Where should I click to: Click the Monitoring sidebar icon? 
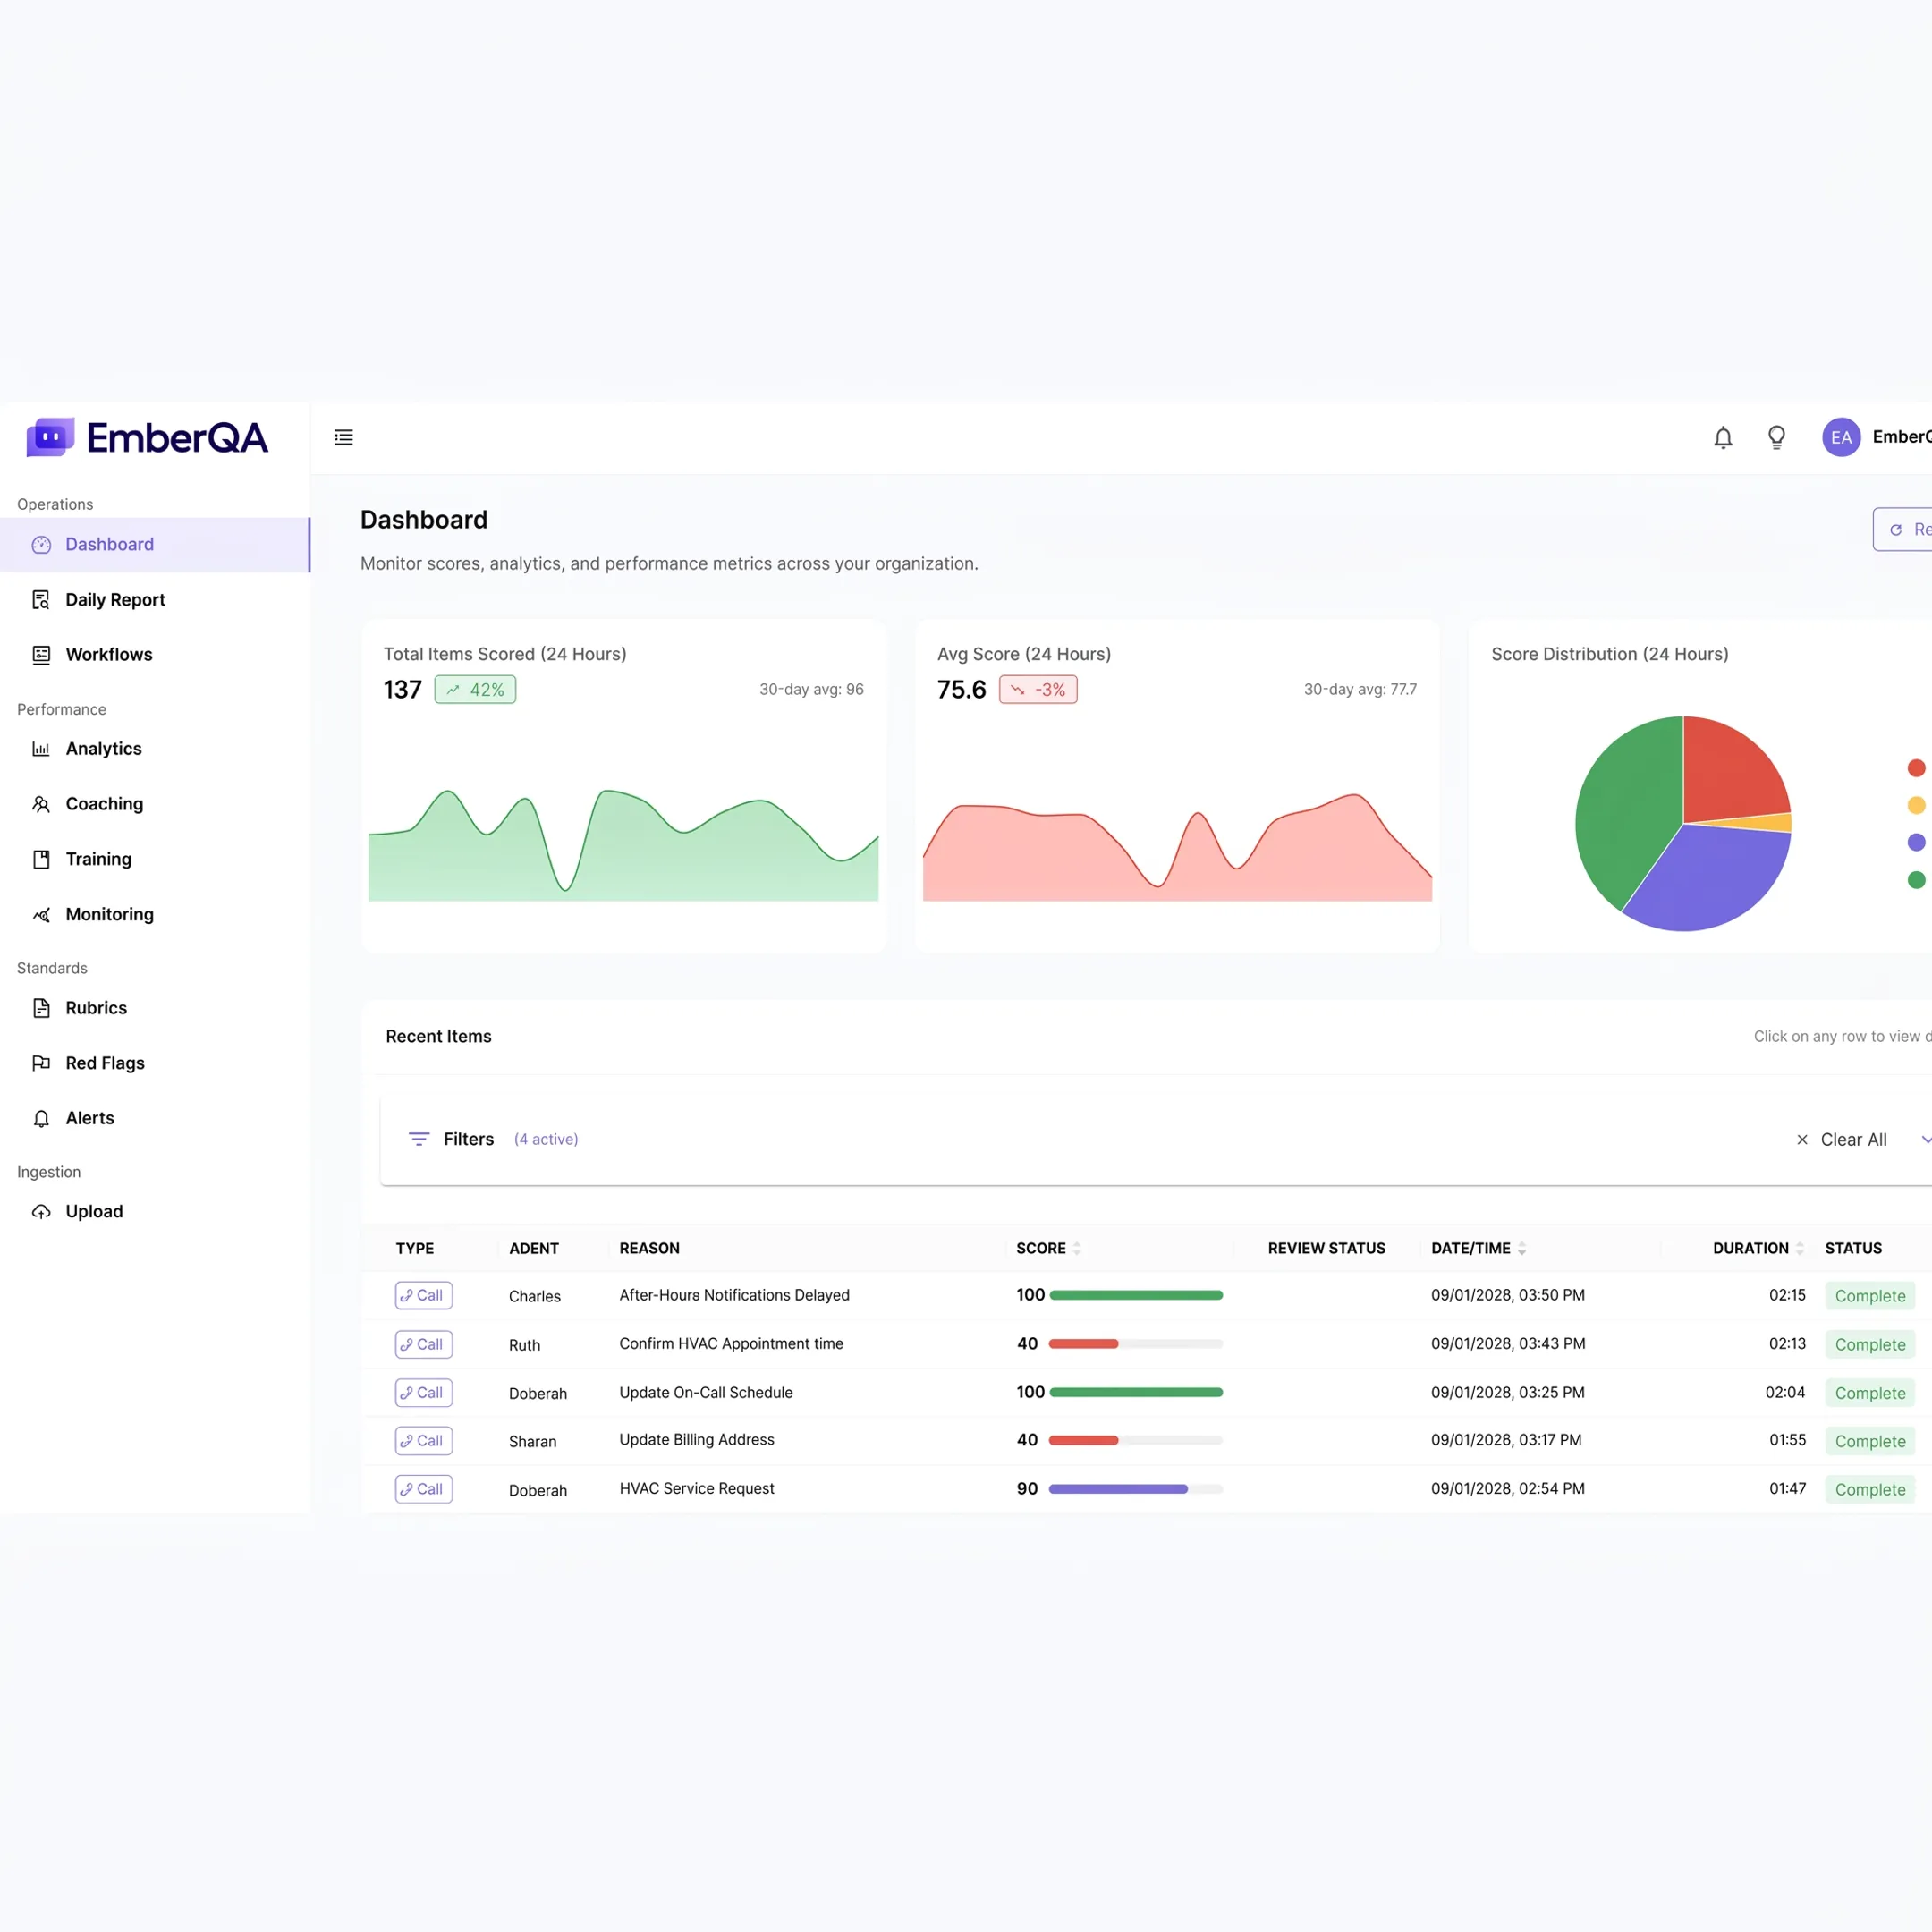coord(41,914)
